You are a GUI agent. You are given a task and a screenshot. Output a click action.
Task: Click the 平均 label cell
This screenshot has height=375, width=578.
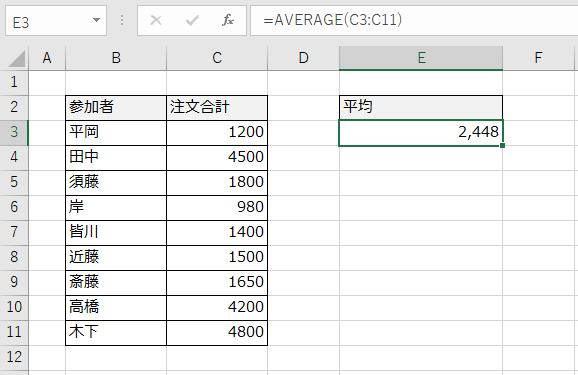pyautogui.click(x=421, y=107)
